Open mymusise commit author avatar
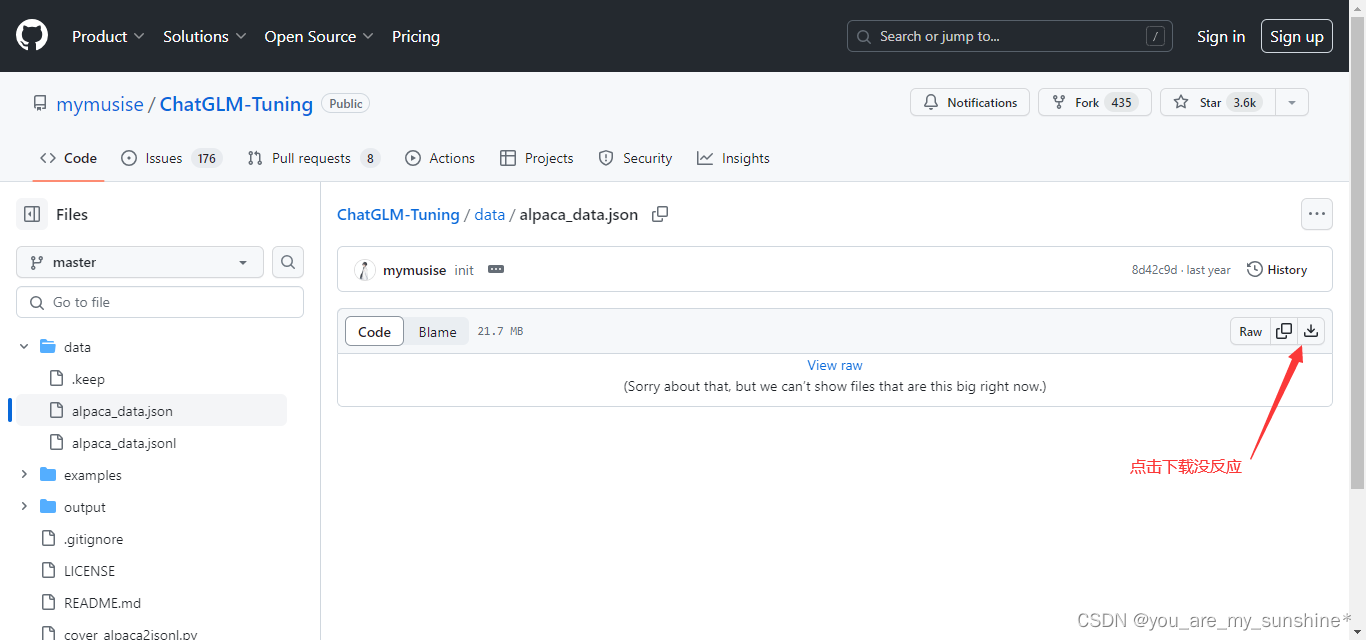This screenshot has width=1366, height=640. click(365, 270)
